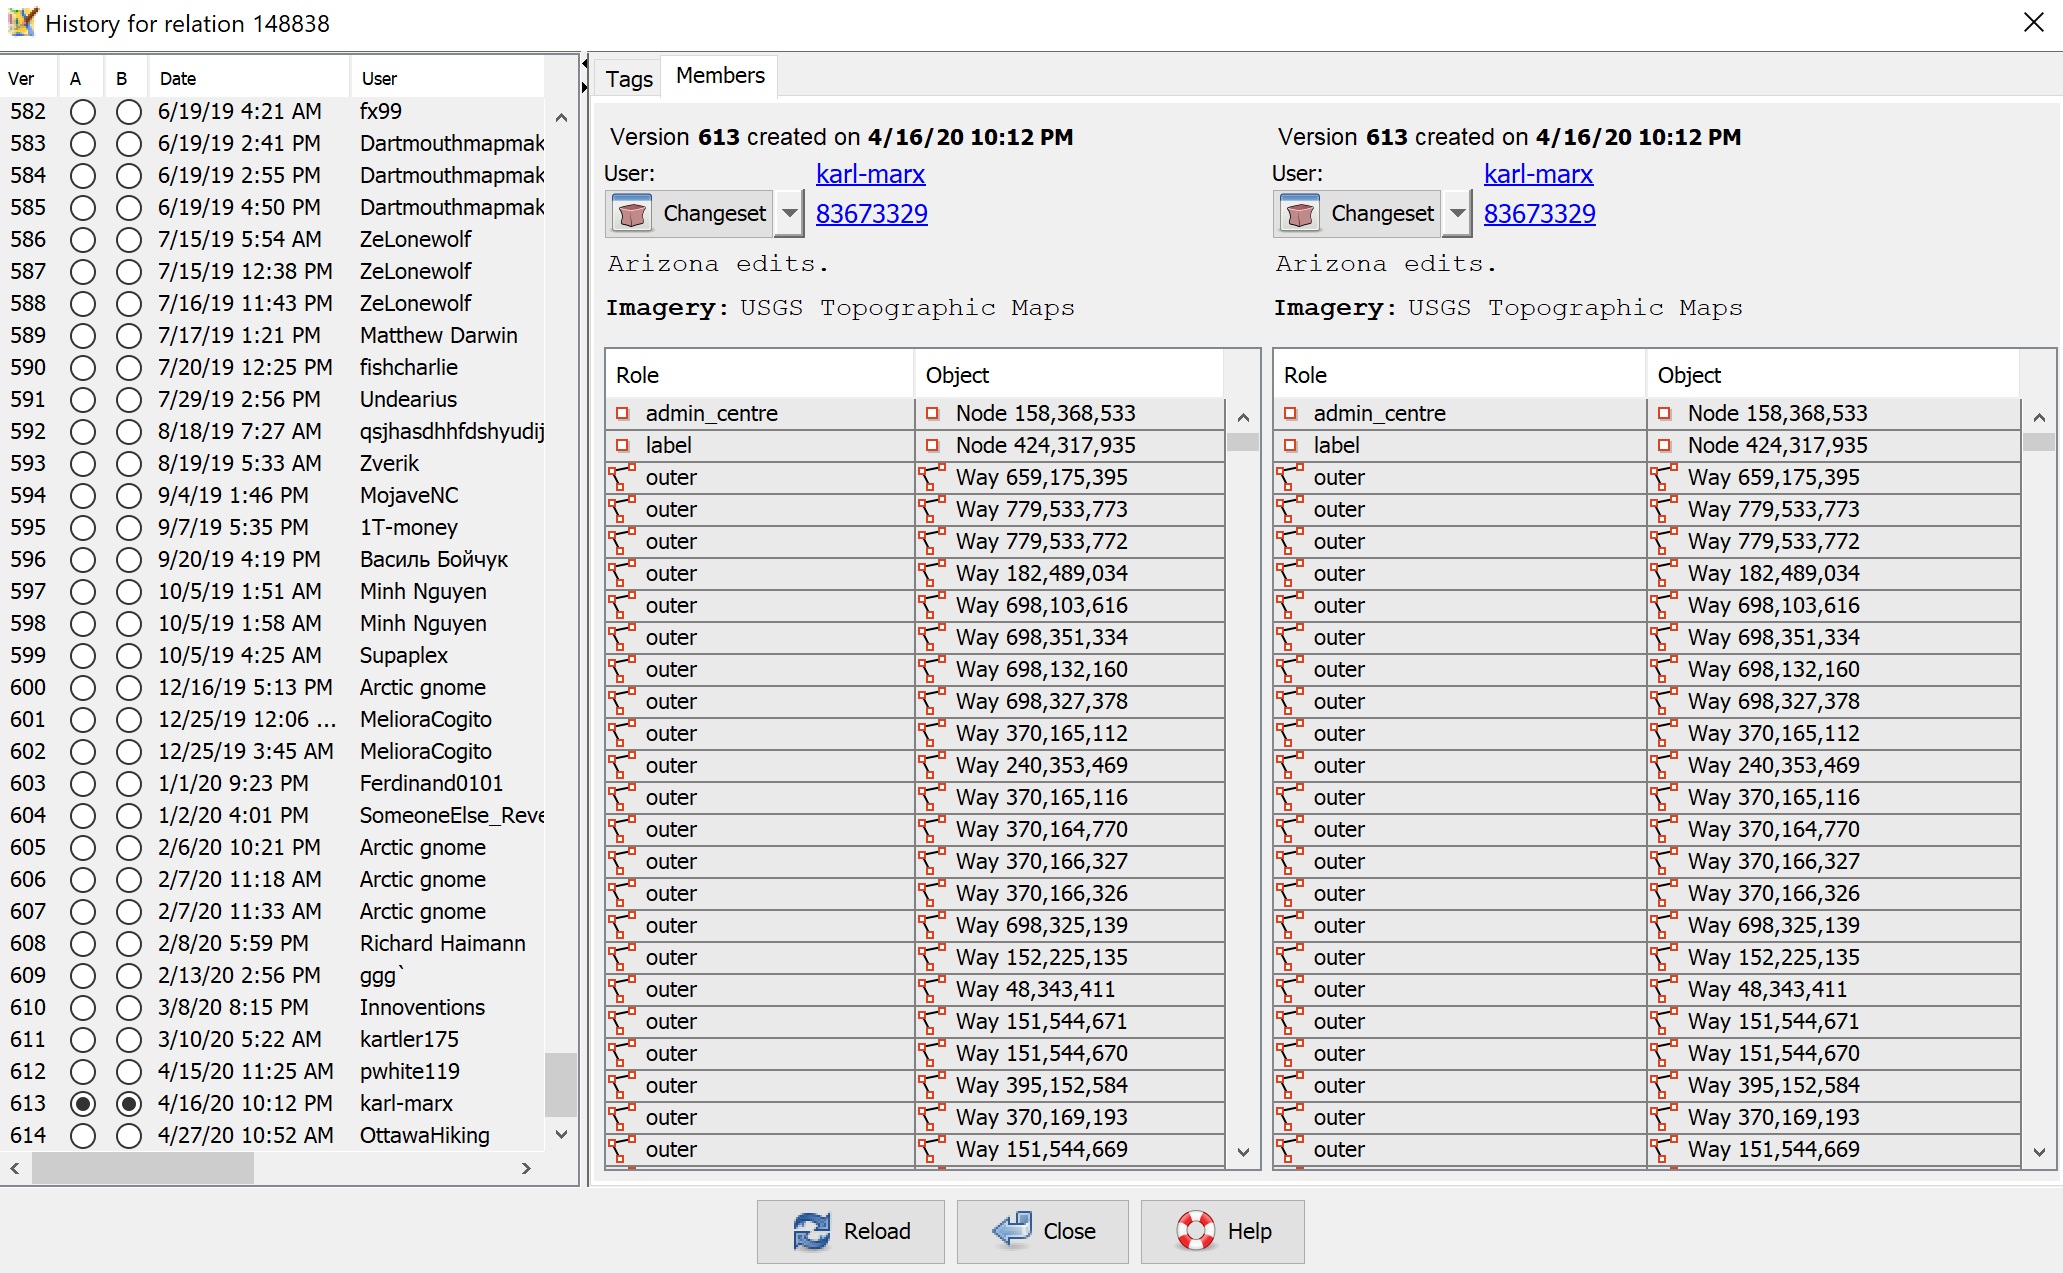
Task: Click way icon beside Way 370,166,327 in right table
Action: point(1664,861)
